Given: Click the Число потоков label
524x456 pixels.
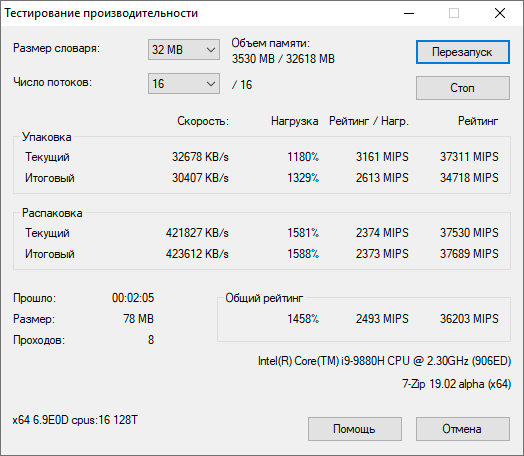Looking at the screenshot, I should click(x=52, y=82).
